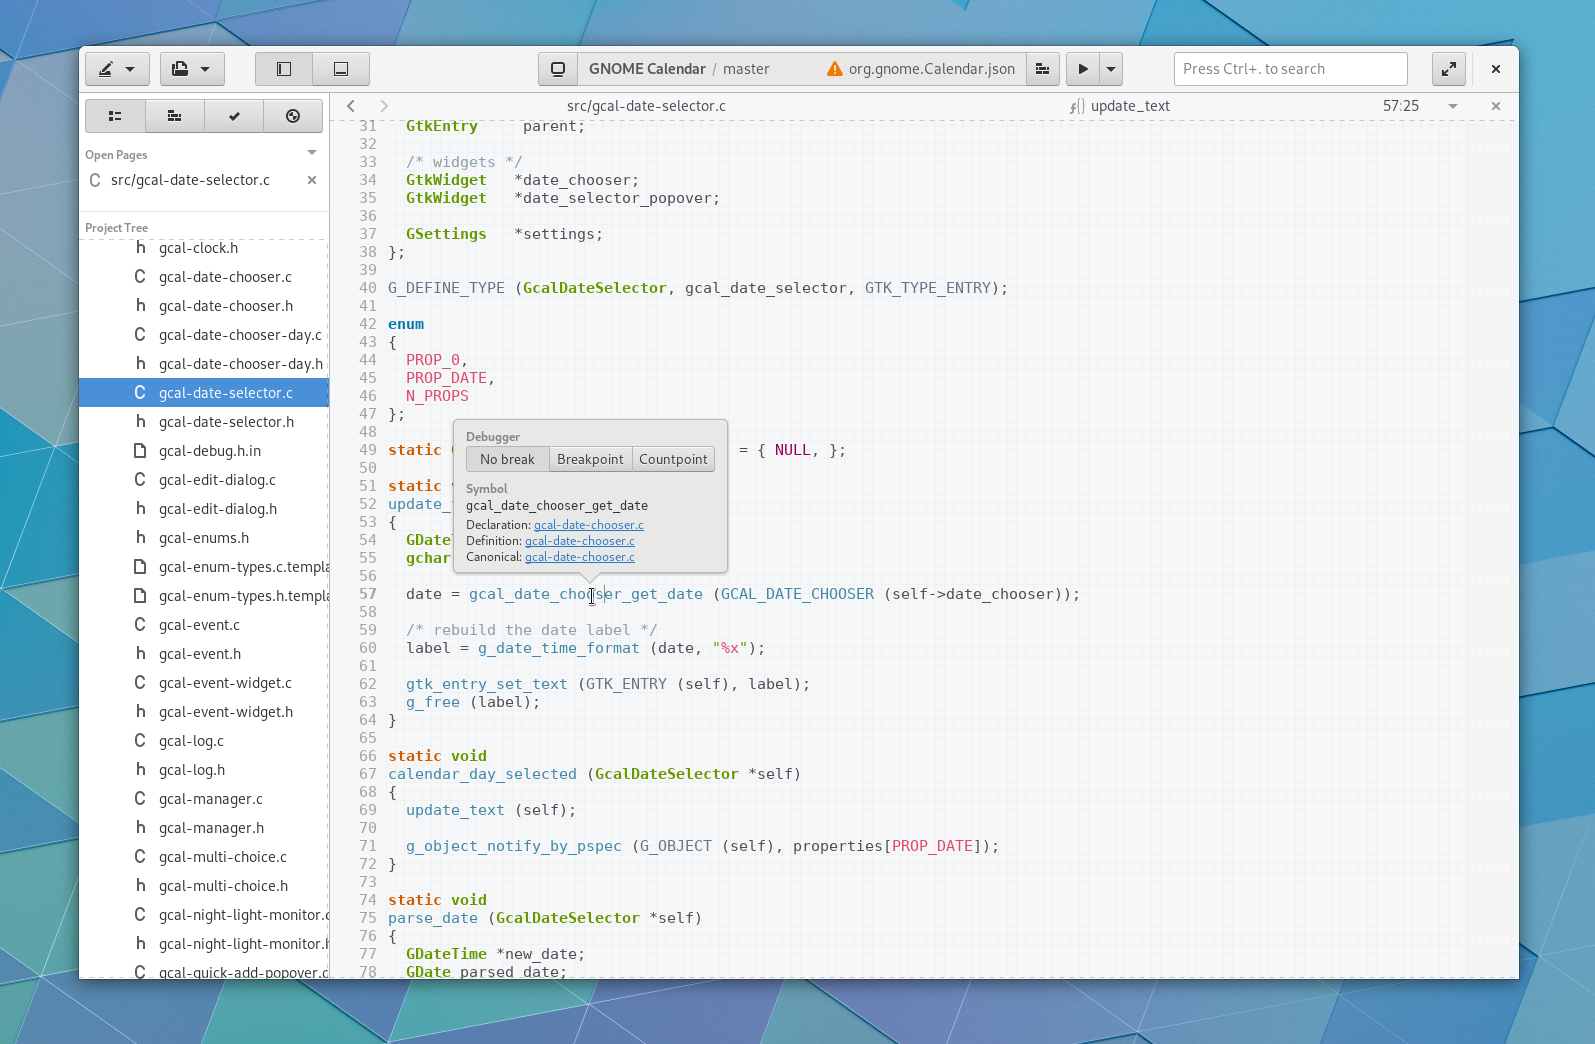Navigate back with the left chevron
This screenshot has height=1044, width=1595.
pyautogui.click(x=351, y=106)
